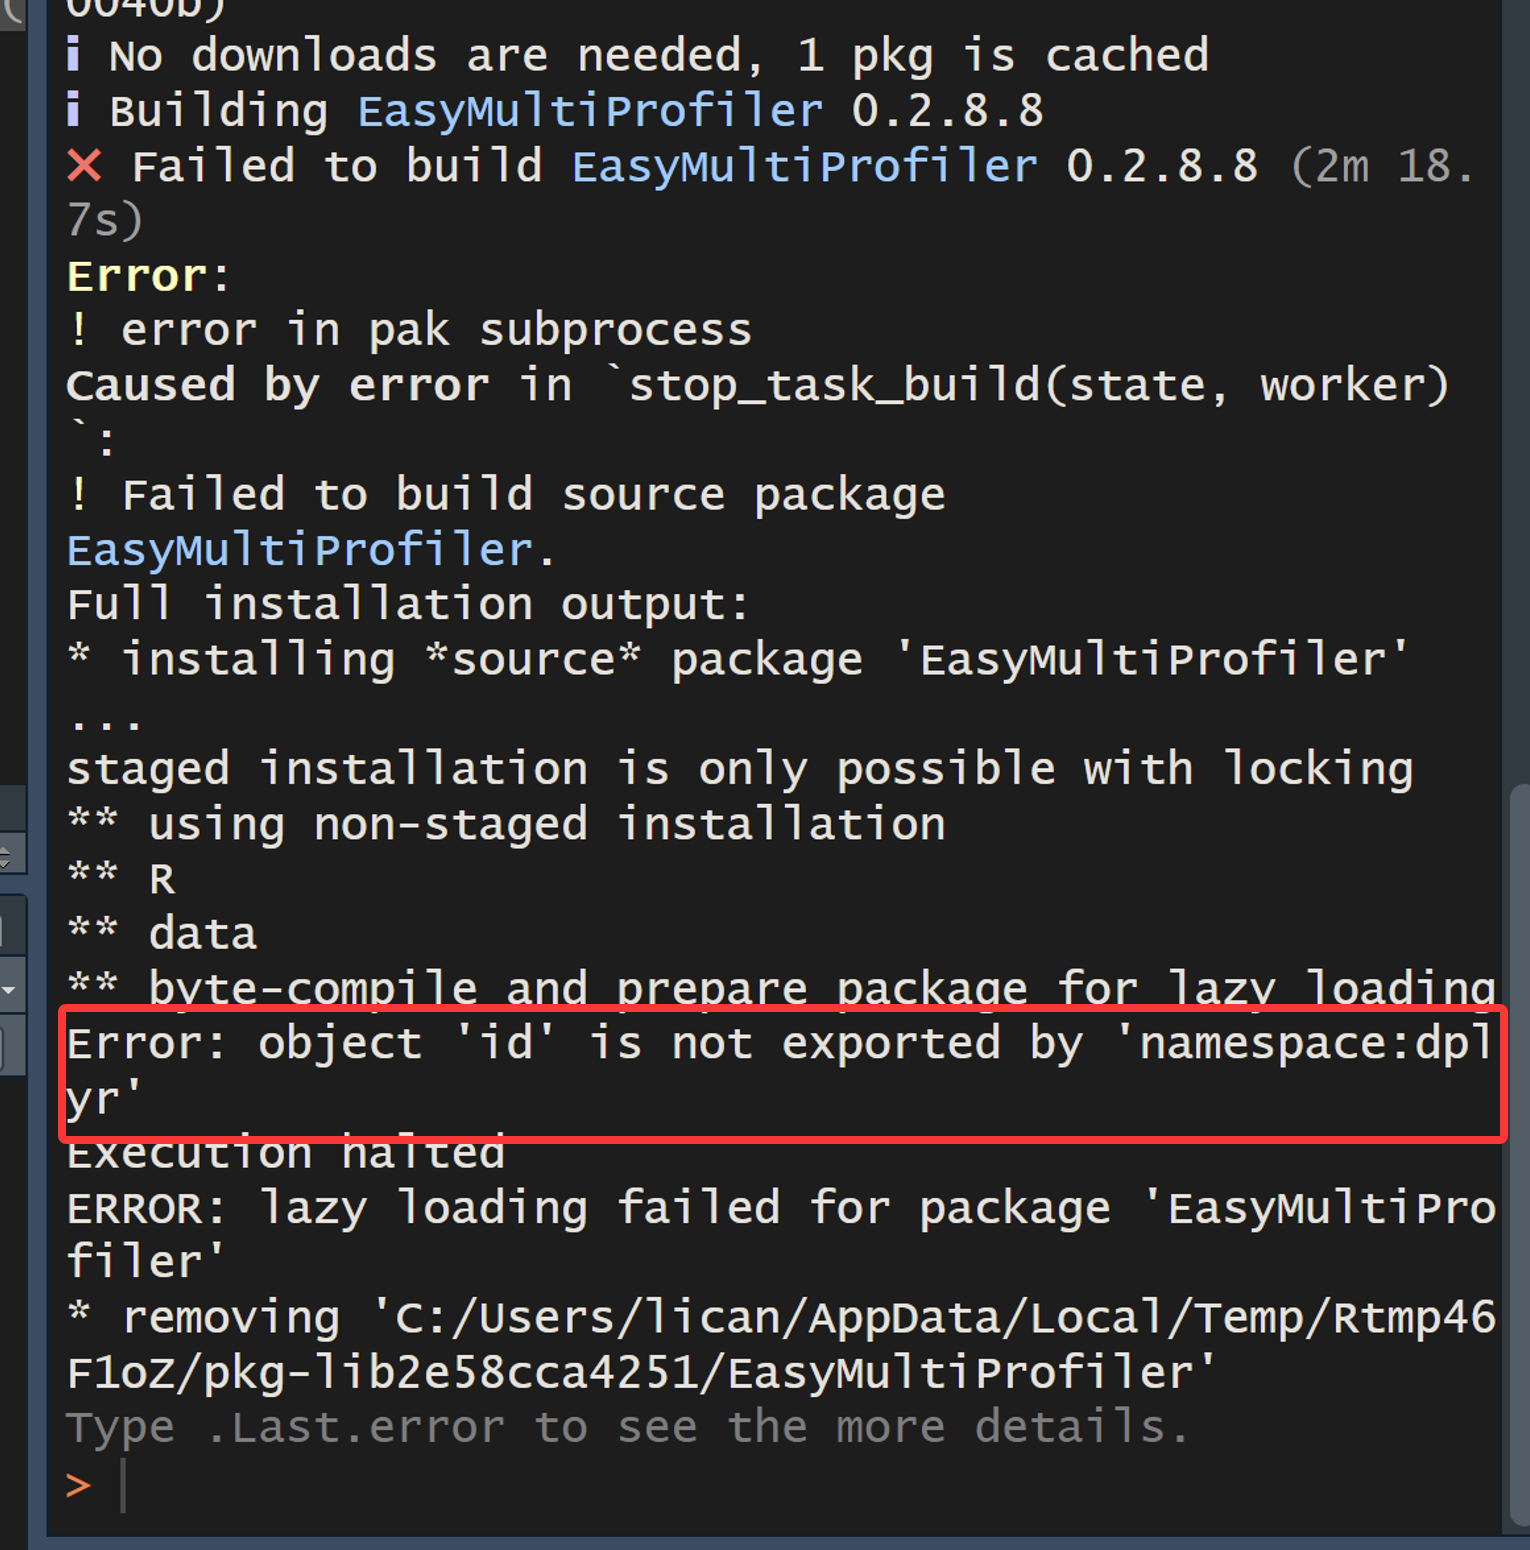Click info icon beside "No downloads are needed"
Image resolution: width=1530 pixels, height=1550 pixels.
(x=73, y=55)
